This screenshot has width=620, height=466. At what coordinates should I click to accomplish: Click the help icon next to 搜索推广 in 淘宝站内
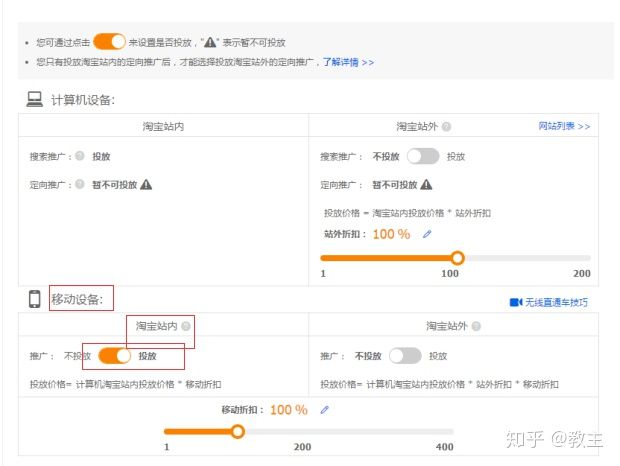[x=80, y=156]
